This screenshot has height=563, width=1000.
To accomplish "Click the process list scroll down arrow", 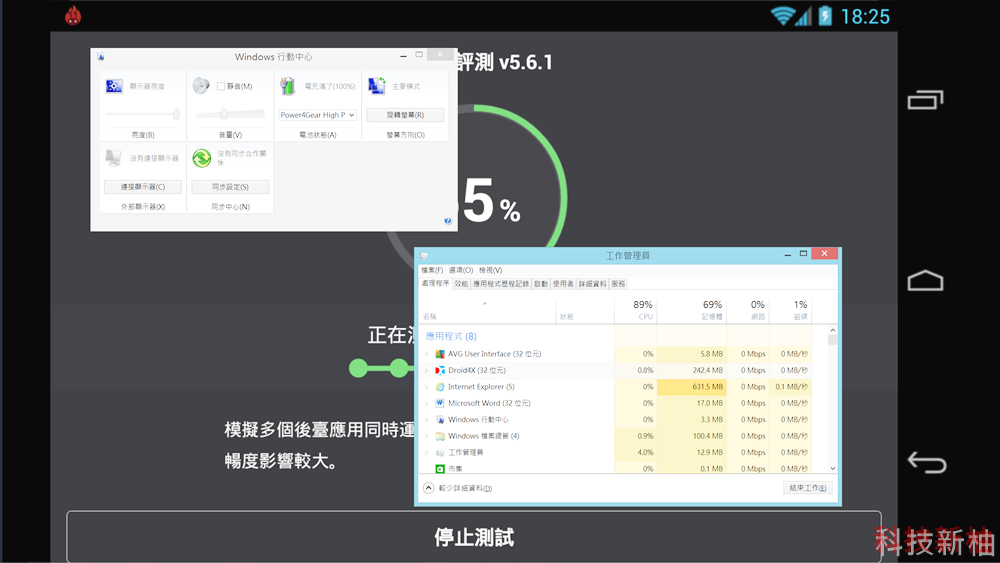I will 832,468.
